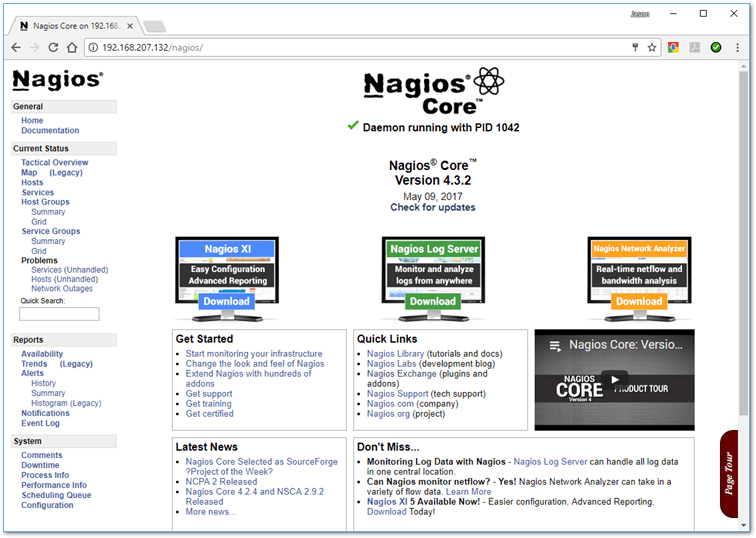
Task: Open Nagios Labs quick link
Action: 391,363
